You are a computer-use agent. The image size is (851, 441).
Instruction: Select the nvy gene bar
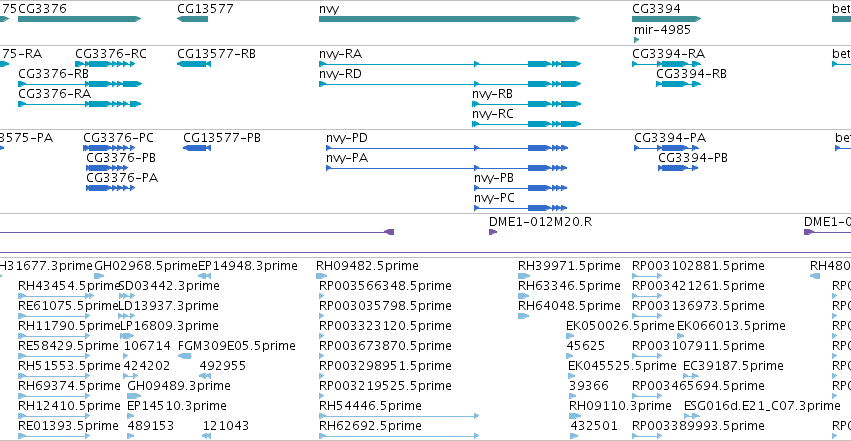coord(449,19)
